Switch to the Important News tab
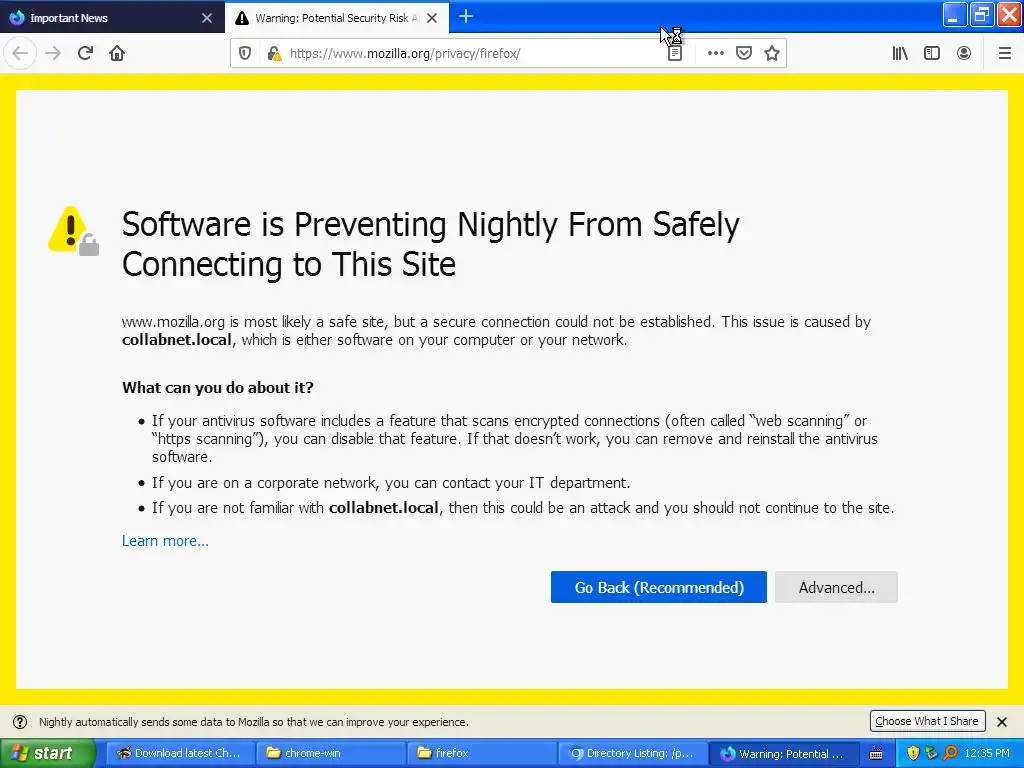This screenshot has width=1024, height=768. click(x=112, y=18)
